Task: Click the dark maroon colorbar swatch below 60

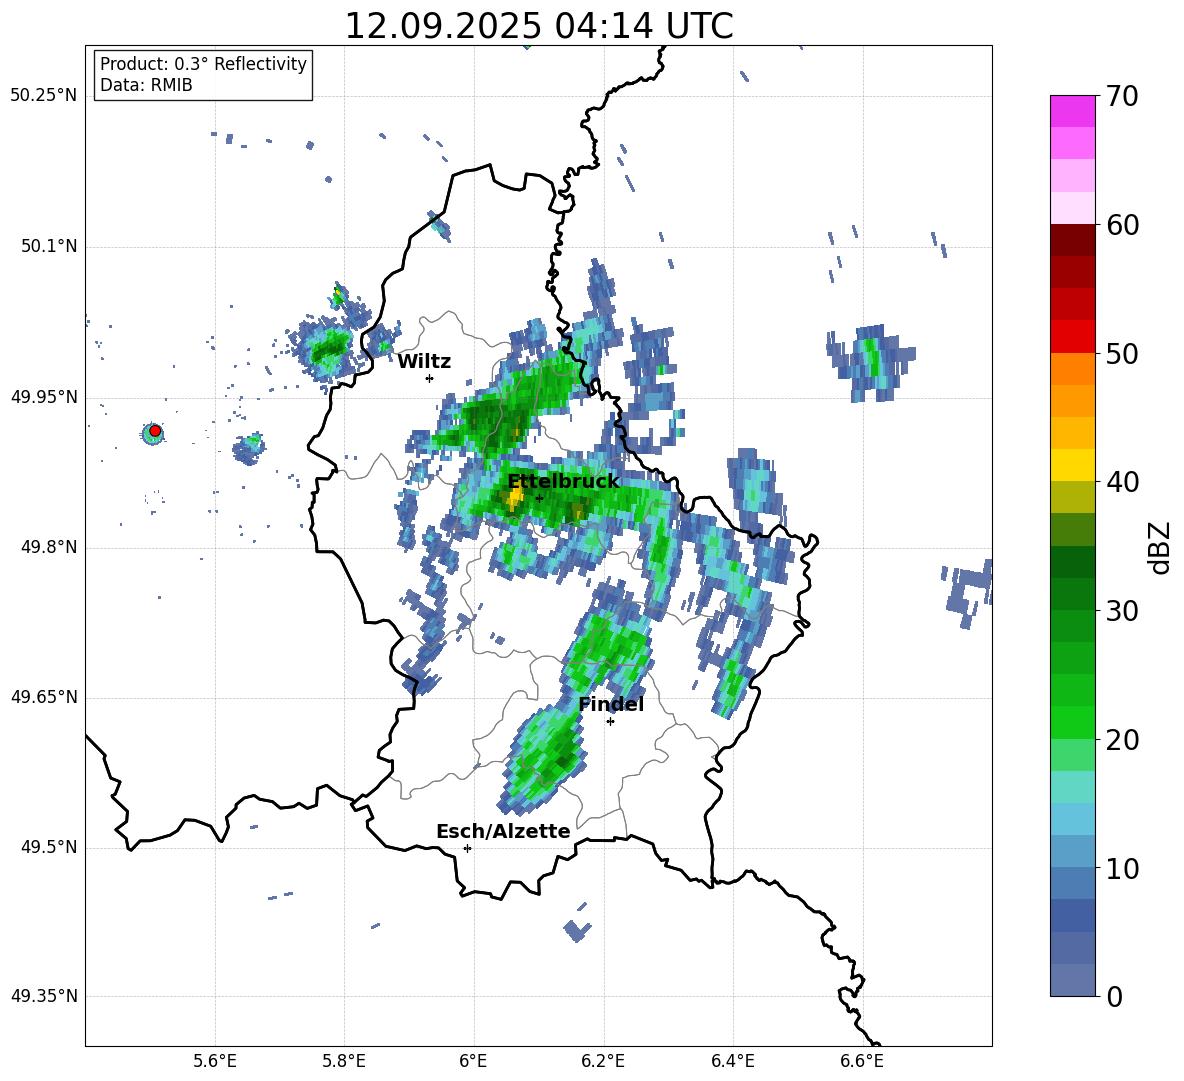Action: coord(1072,240)
